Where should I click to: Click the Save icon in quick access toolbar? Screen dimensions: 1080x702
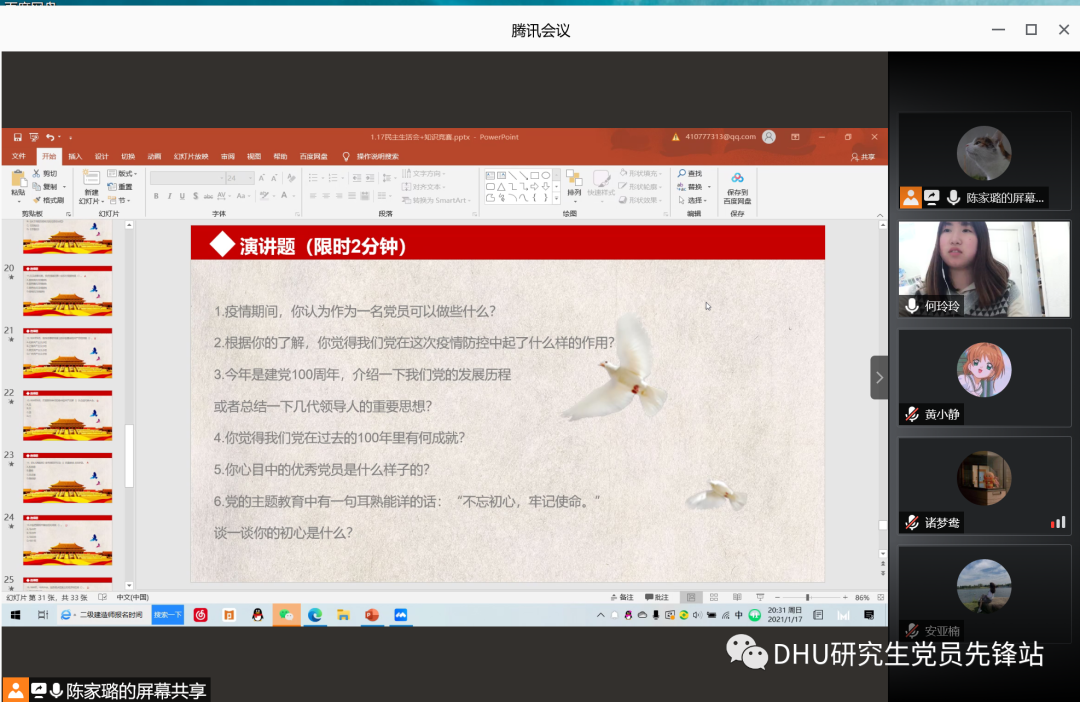pyautogui.click(x=18, y=137)
